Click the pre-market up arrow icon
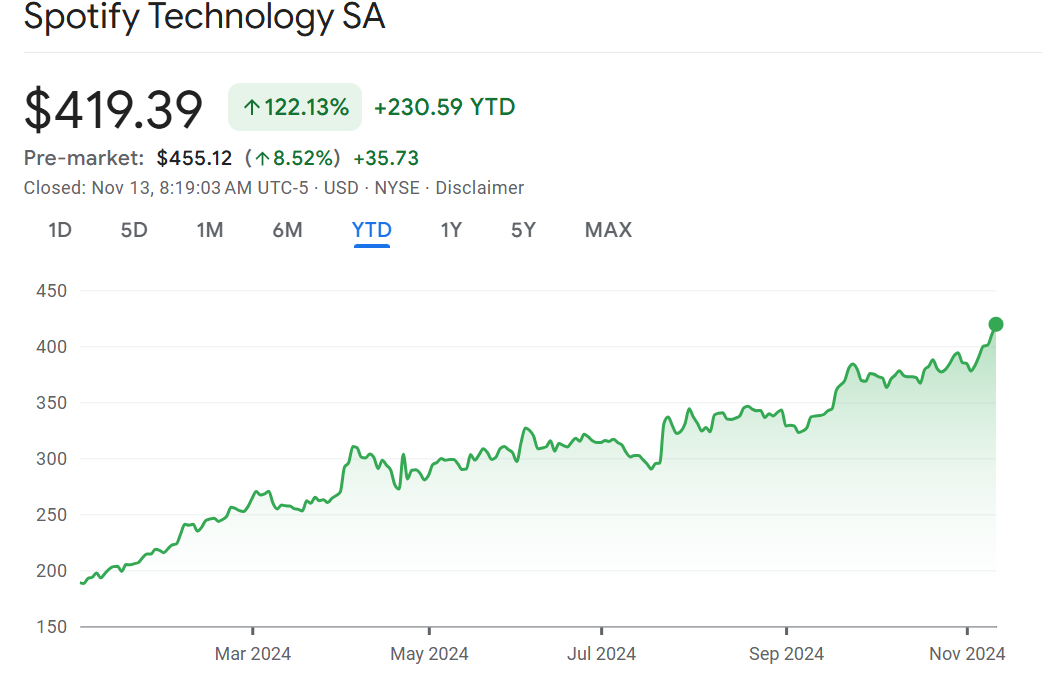 pos(262,158)
